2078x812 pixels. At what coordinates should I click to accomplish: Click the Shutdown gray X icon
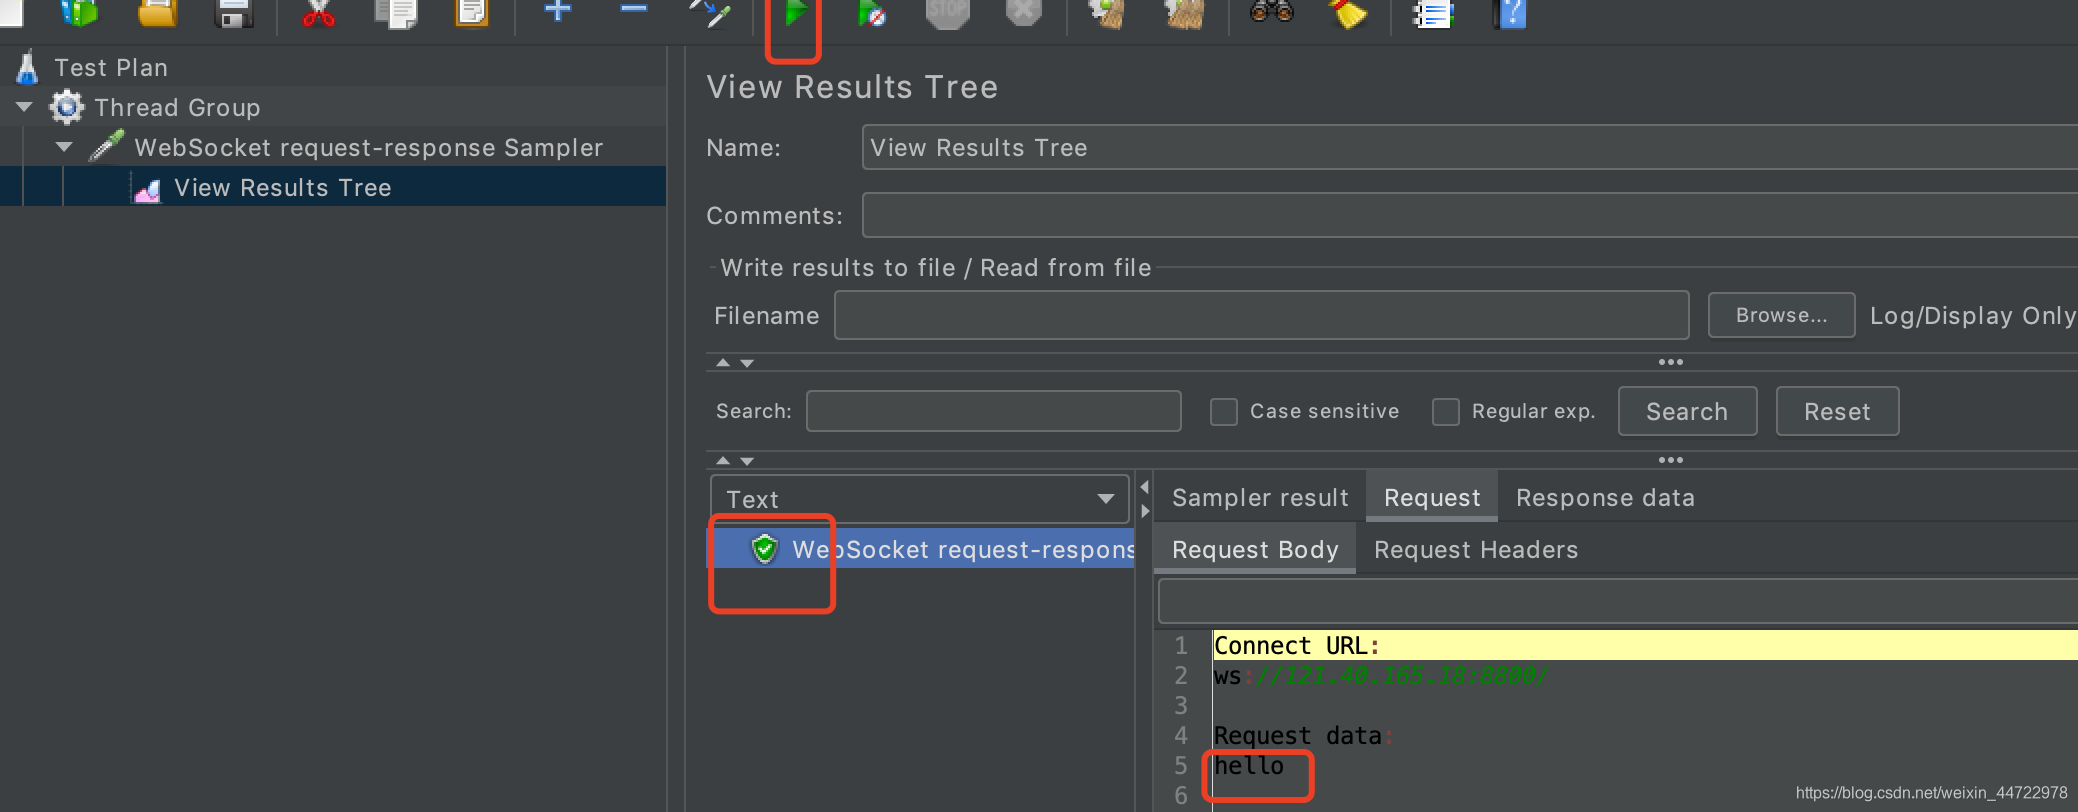point(1023,12)
